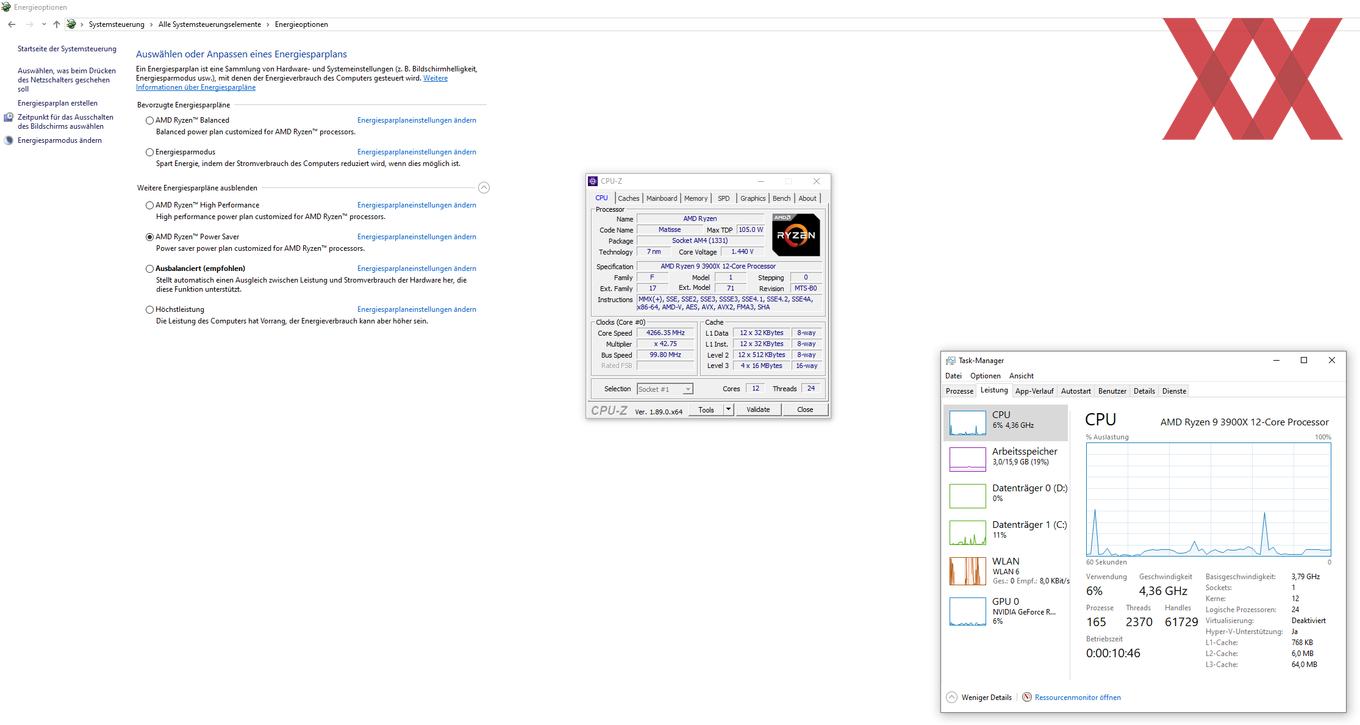
Task: Click the Validate button in CPU-Z
Action: pyautogui.click(x=758, y=410)
